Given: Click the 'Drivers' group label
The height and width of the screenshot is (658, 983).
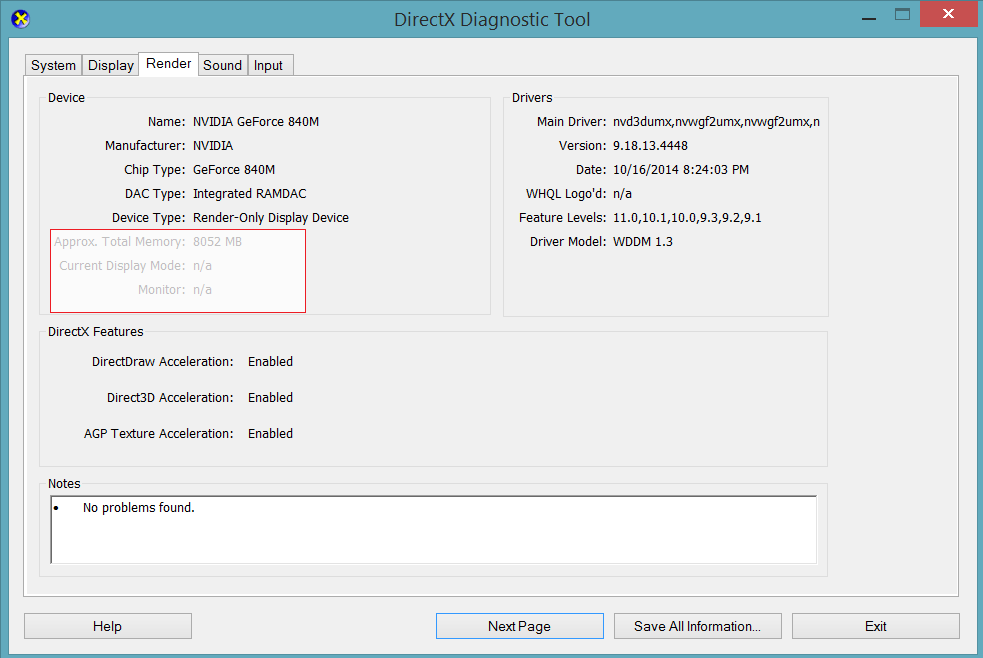Looking at the screenshot, I should pyautogui.click(x=532, y=98).
